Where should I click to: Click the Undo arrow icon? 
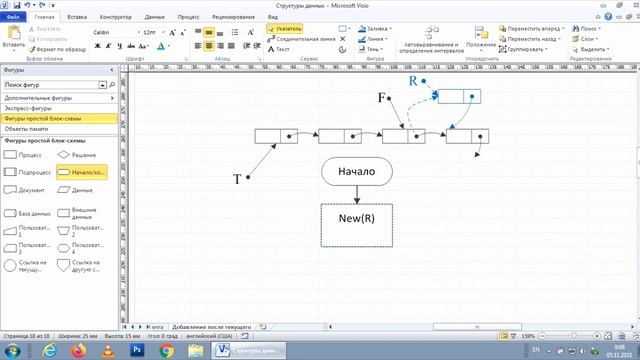pos(27,5)
